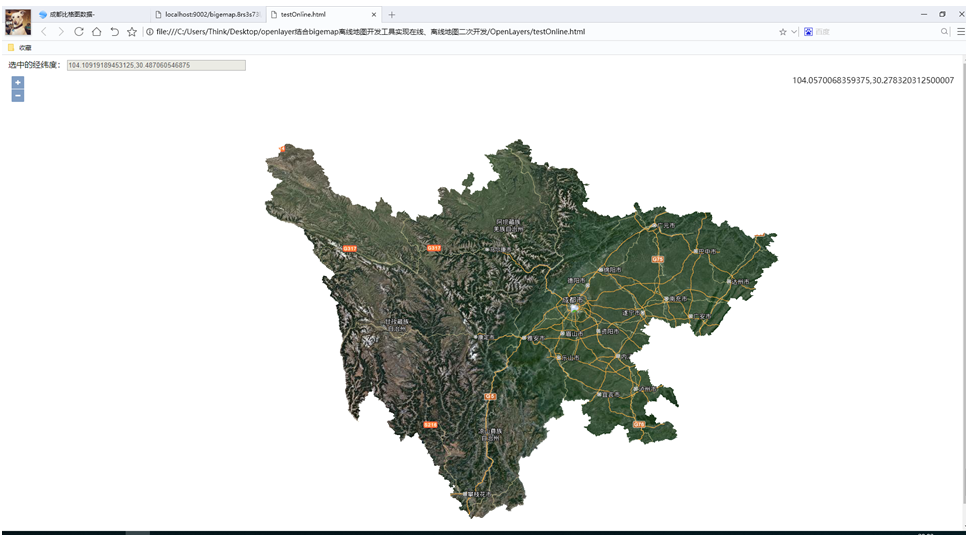Viewport: 966px width, 536px height.
Task: Close the testOnline.html tab
Action: tap(374, 15)
